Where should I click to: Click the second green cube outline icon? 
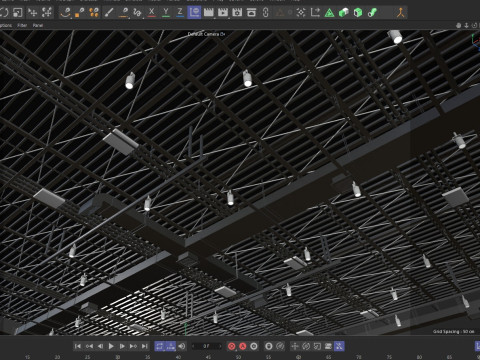pyautogui.click(x=358, y=13)
